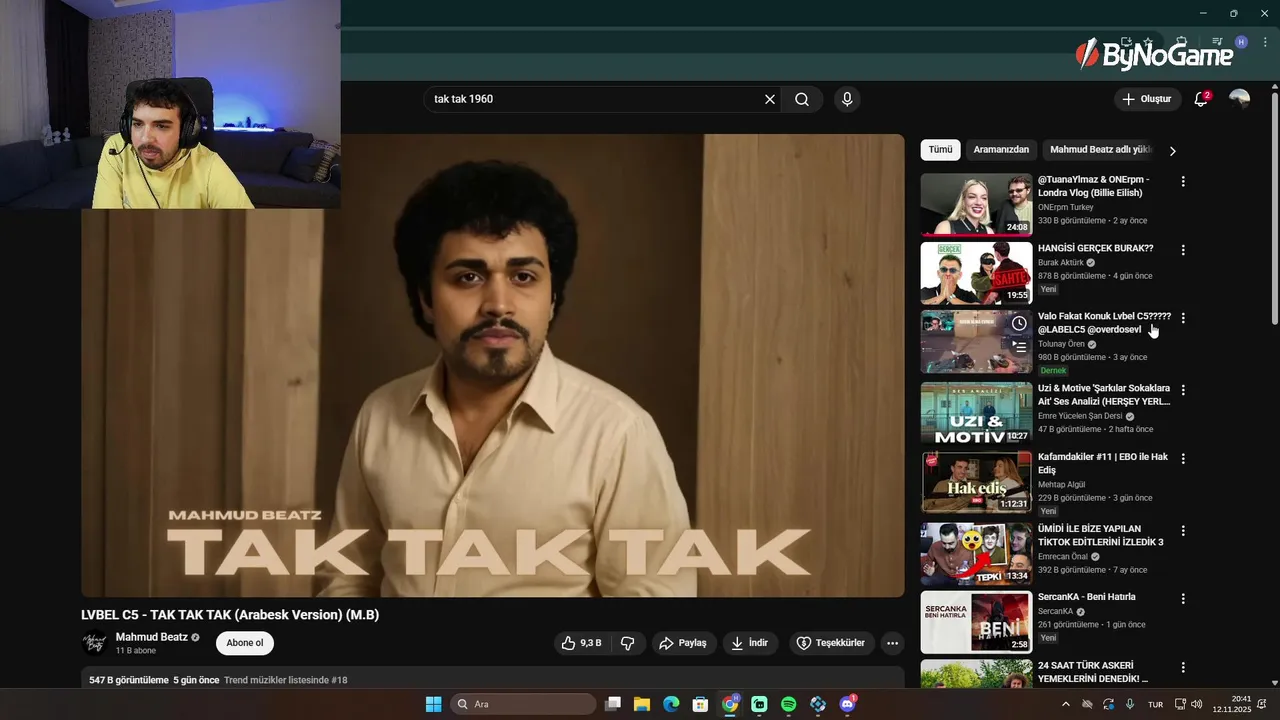This screenshot has height=720, width=1280.
Task: Open the Kafamdakiler Hak ediş thumbnail
Action: [x=976, y=482]
